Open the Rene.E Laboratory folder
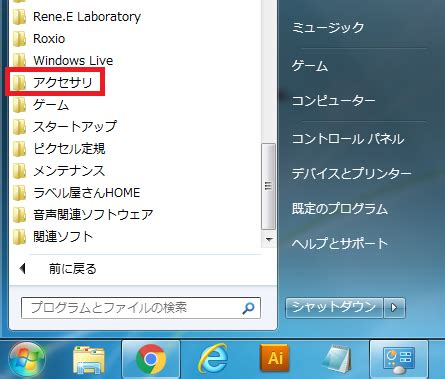The height and width of the screenshot is (379, 445). [x=87, y=17]
